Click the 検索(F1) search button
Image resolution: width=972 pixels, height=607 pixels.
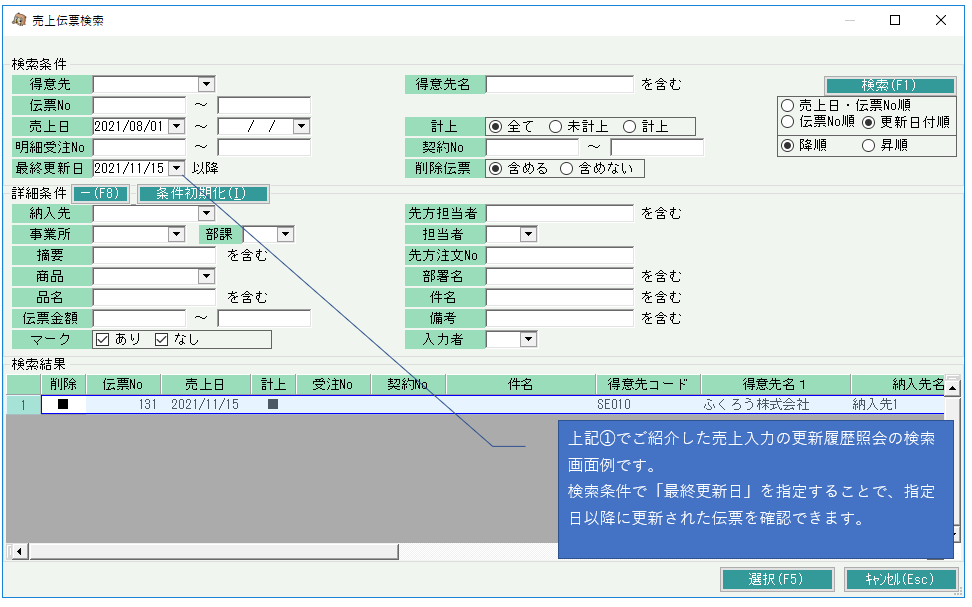[x=875, y=85]
